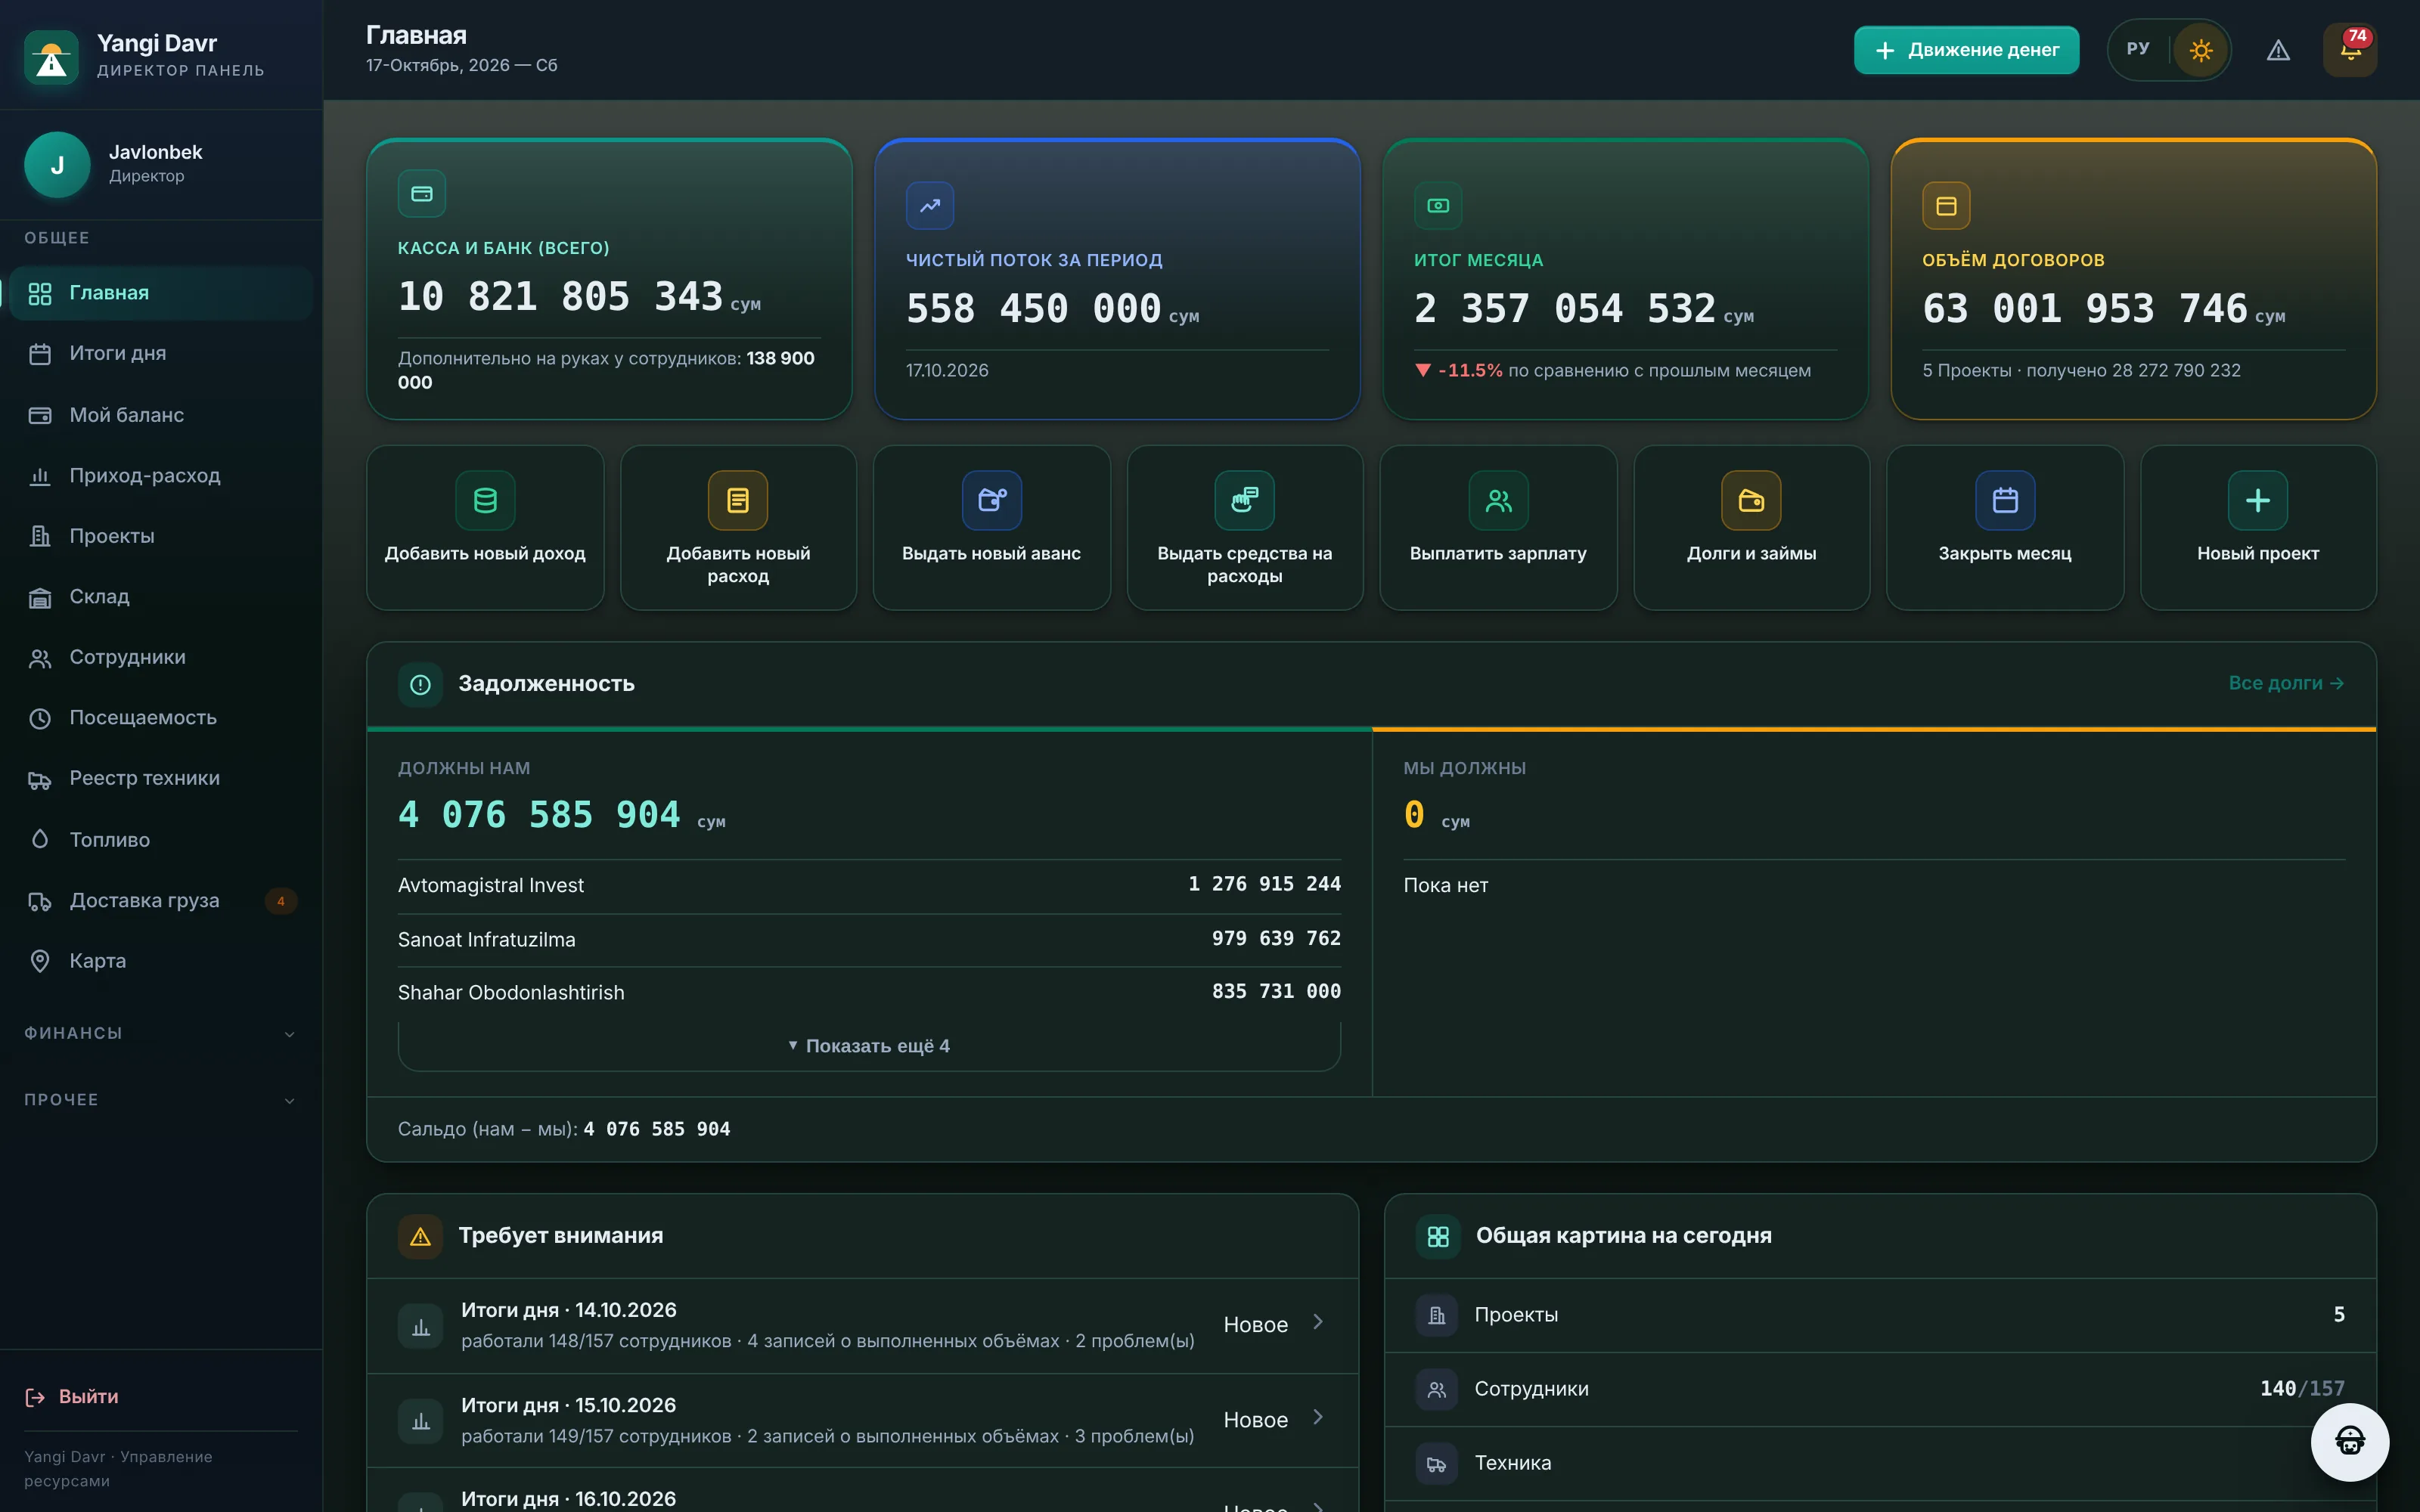2420x1512 pixels.
Task: Click the Движение денег button
Action: (x=1966, y=50)
